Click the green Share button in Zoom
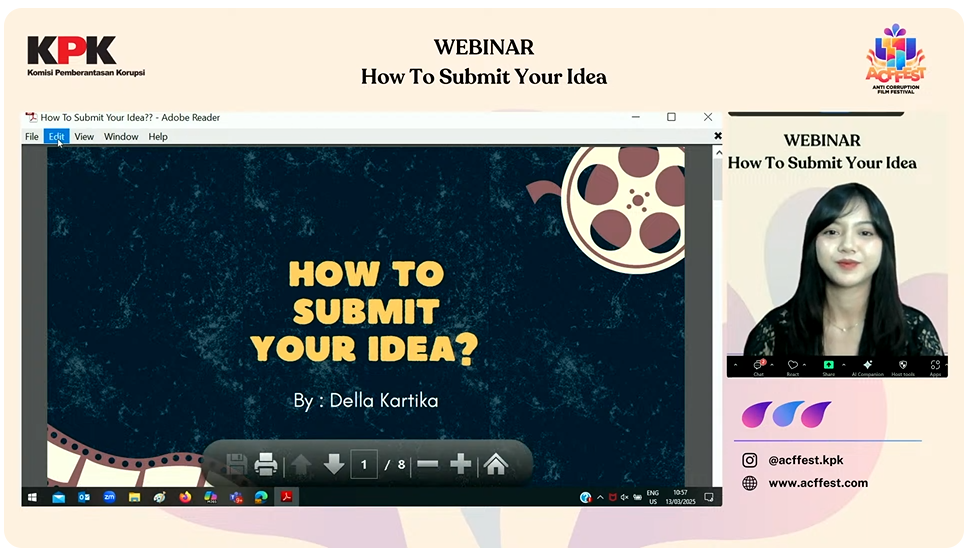Screen dimensions: 970x553 coord(828,367)
